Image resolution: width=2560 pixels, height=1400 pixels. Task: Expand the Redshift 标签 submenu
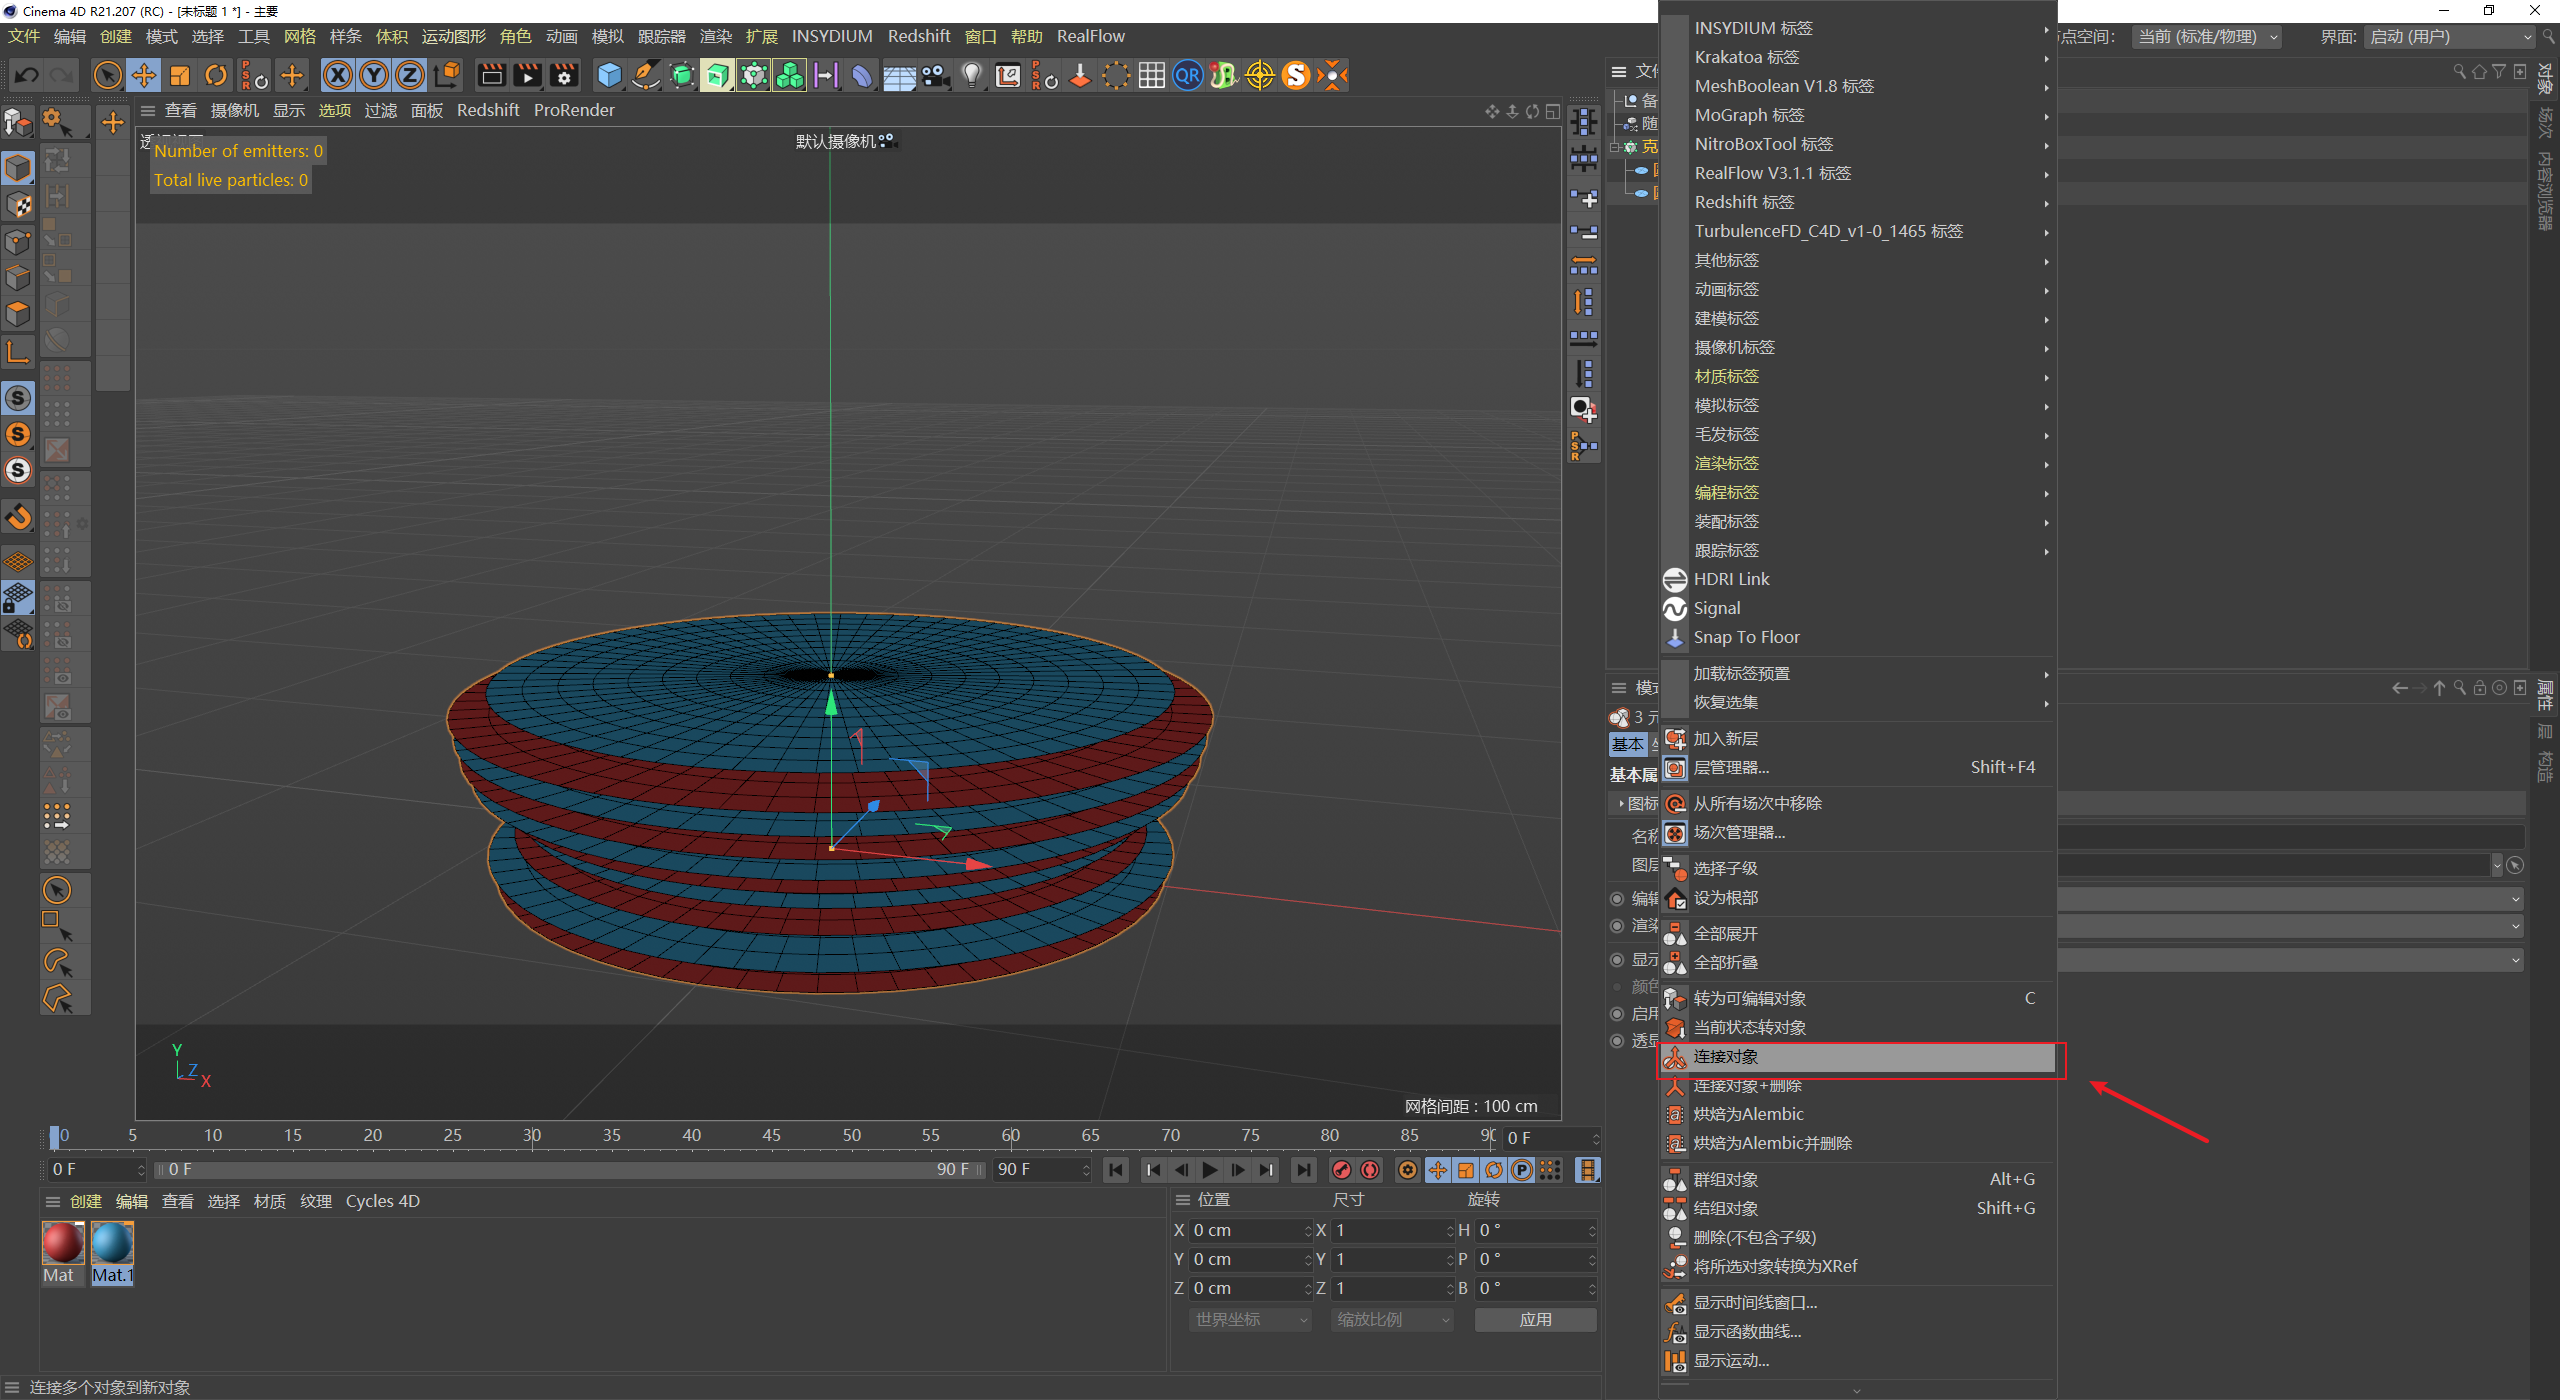pyautogui.click(x=1858, y=202)
